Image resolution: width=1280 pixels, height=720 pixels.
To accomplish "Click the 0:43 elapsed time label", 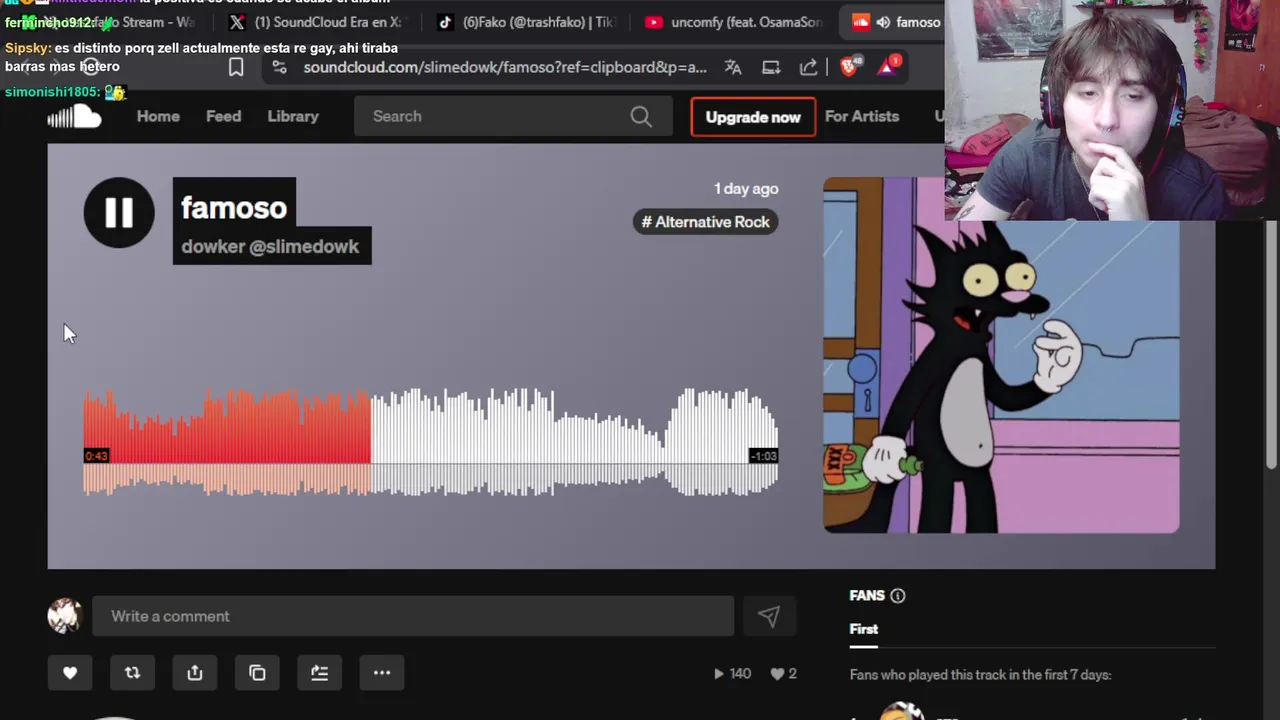I will click(x=96, y=456).
